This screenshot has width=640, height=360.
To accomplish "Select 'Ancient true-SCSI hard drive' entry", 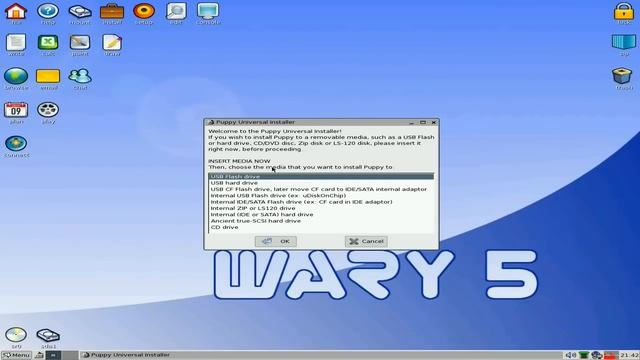I will (x=321, y=221).
